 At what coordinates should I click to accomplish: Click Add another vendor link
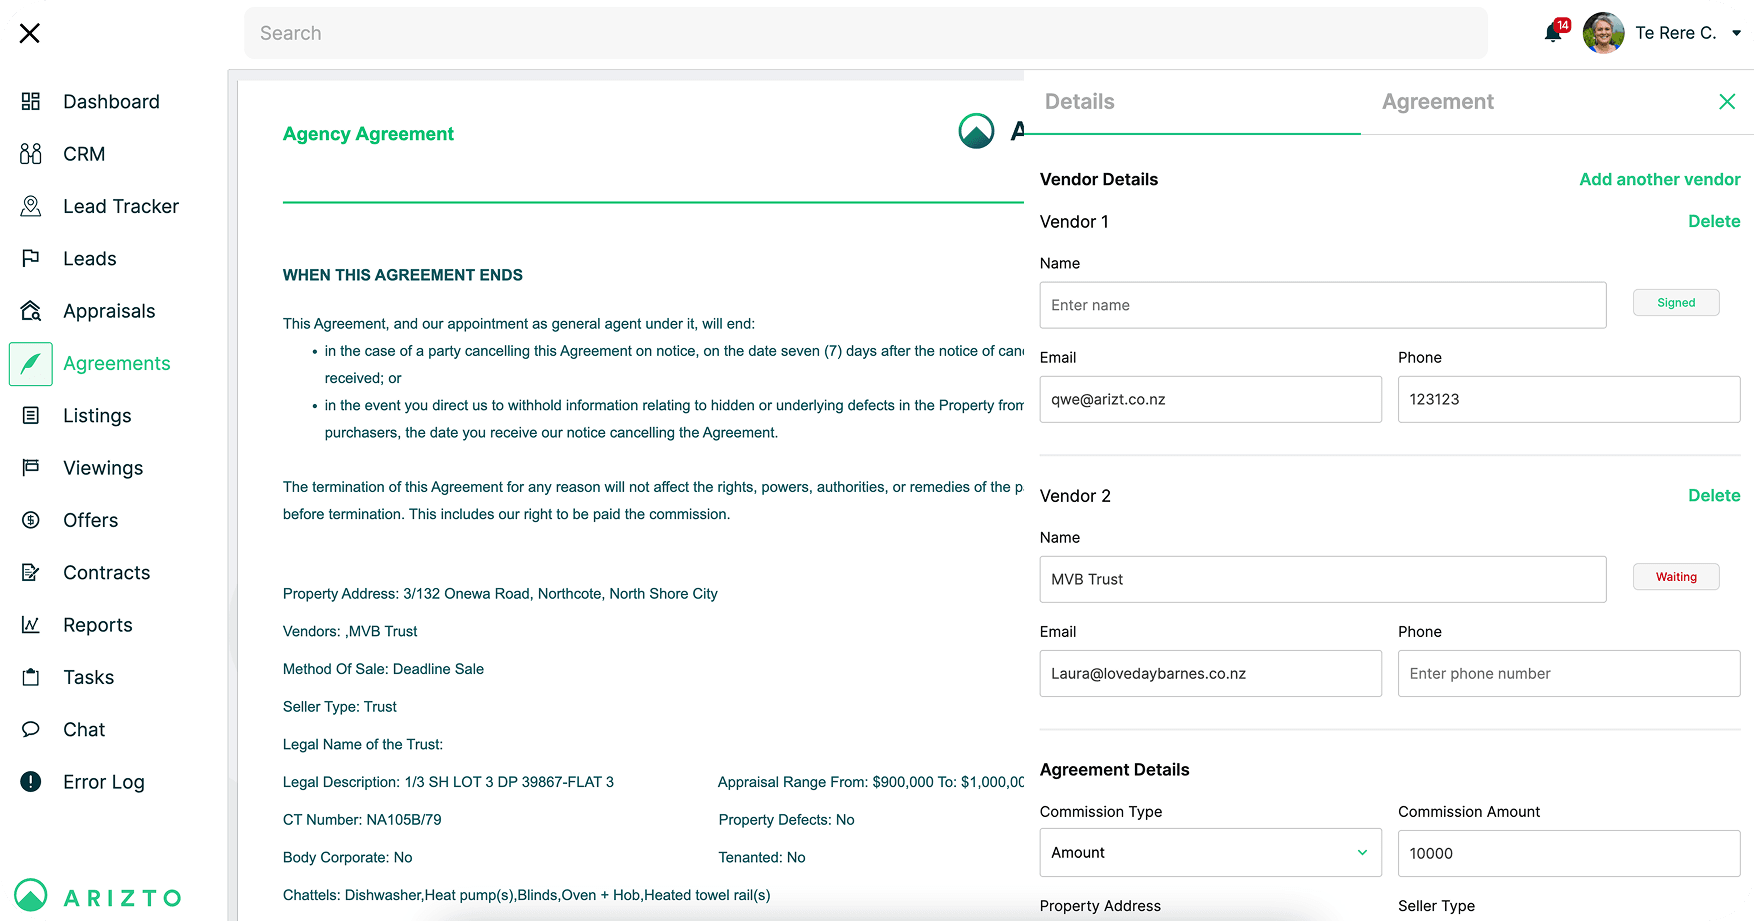[1659, 180]
